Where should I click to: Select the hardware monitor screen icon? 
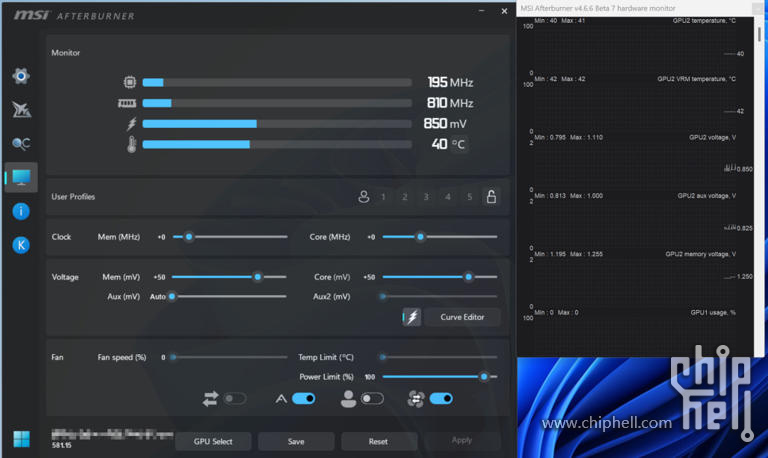click(x=21, y=177)
